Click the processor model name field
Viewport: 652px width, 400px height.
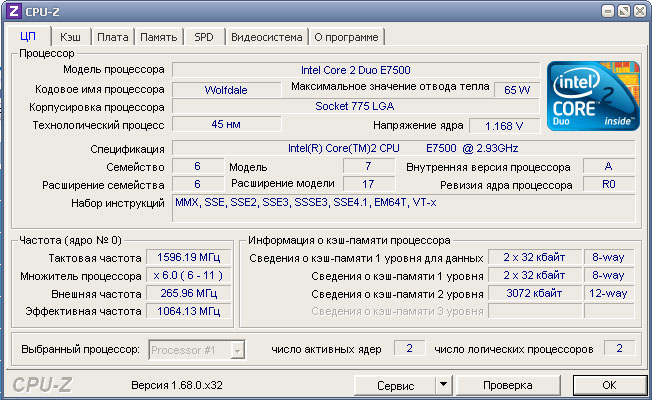tap(356, 70)
